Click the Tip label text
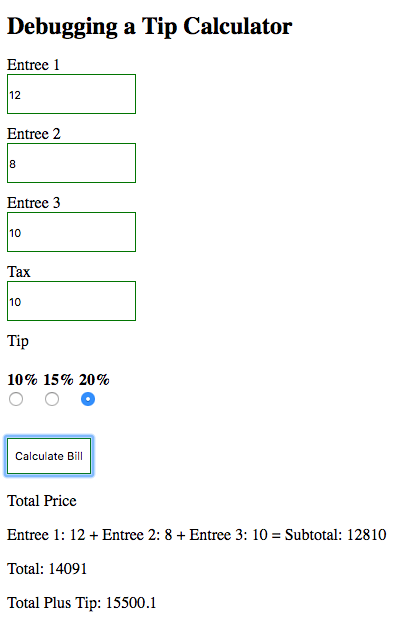The image size is (416, 638). 18,341
